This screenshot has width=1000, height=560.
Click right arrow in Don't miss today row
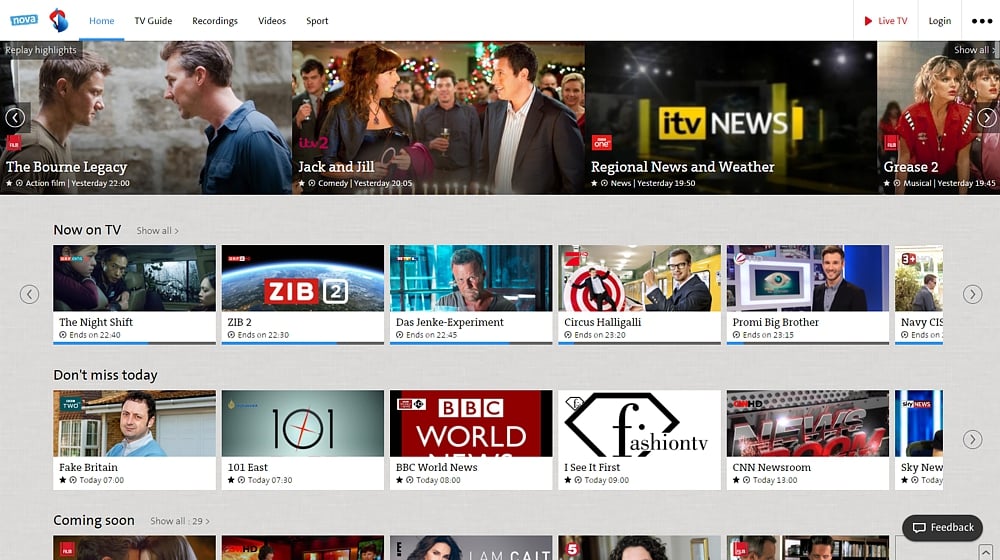point(972,439)
